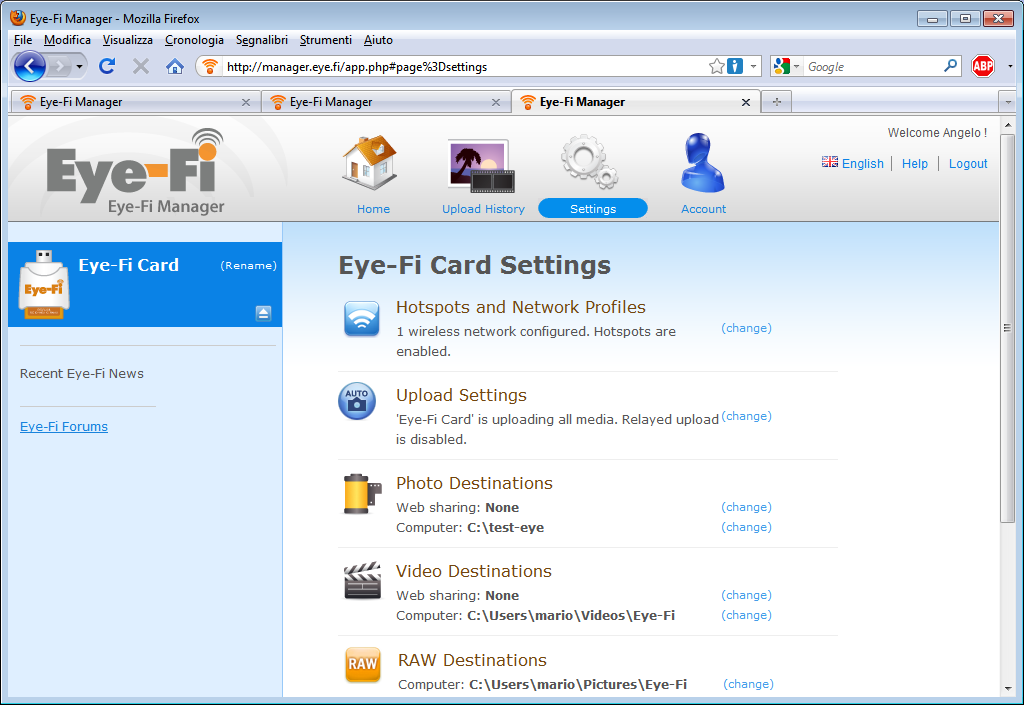The width and height of the screenshot is (1024, 705).
Task: Open the Modifica menu
Action: [67, 40]
